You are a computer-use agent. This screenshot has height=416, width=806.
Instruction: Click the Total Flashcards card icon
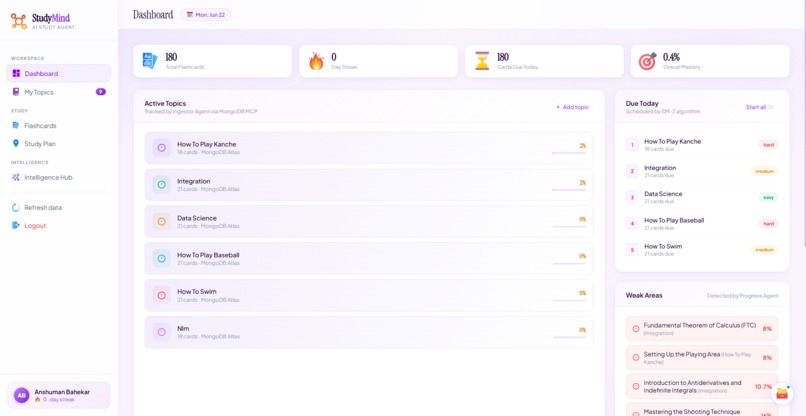tap(150, 61)
